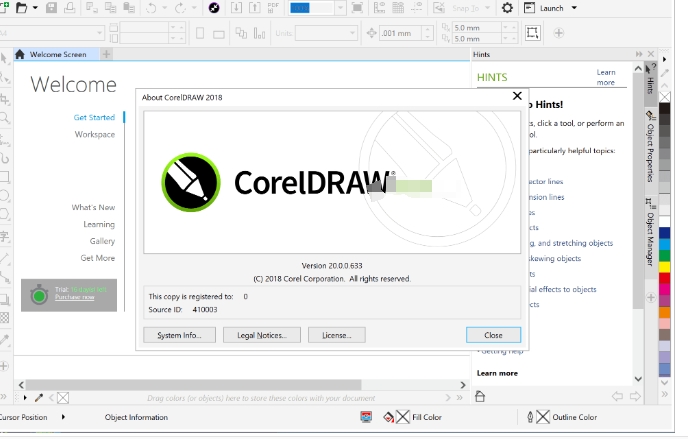This screenshot has height=439, width=688.
Task: Open the Object Manager docker tab
Action: pos(650,232)
